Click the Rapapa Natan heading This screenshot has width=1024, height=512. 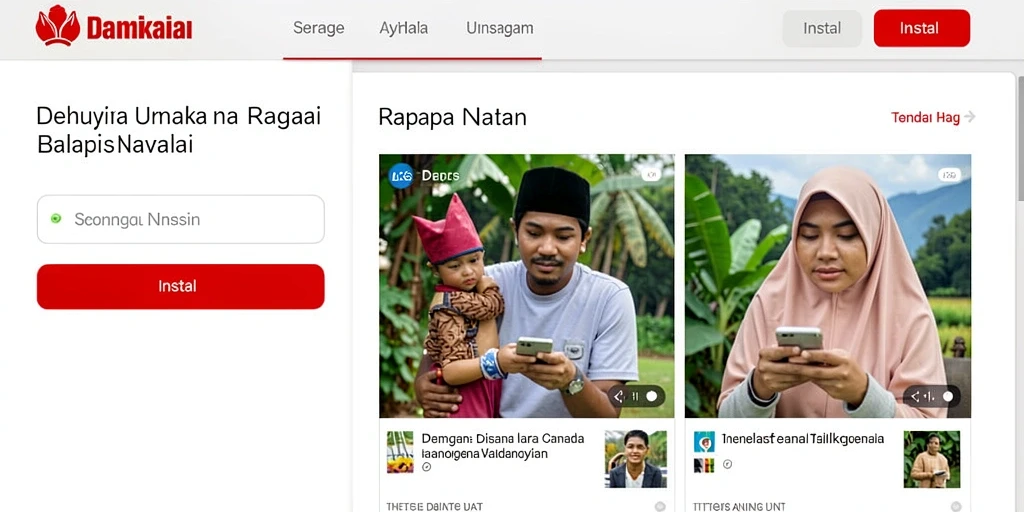coord(452,118)
